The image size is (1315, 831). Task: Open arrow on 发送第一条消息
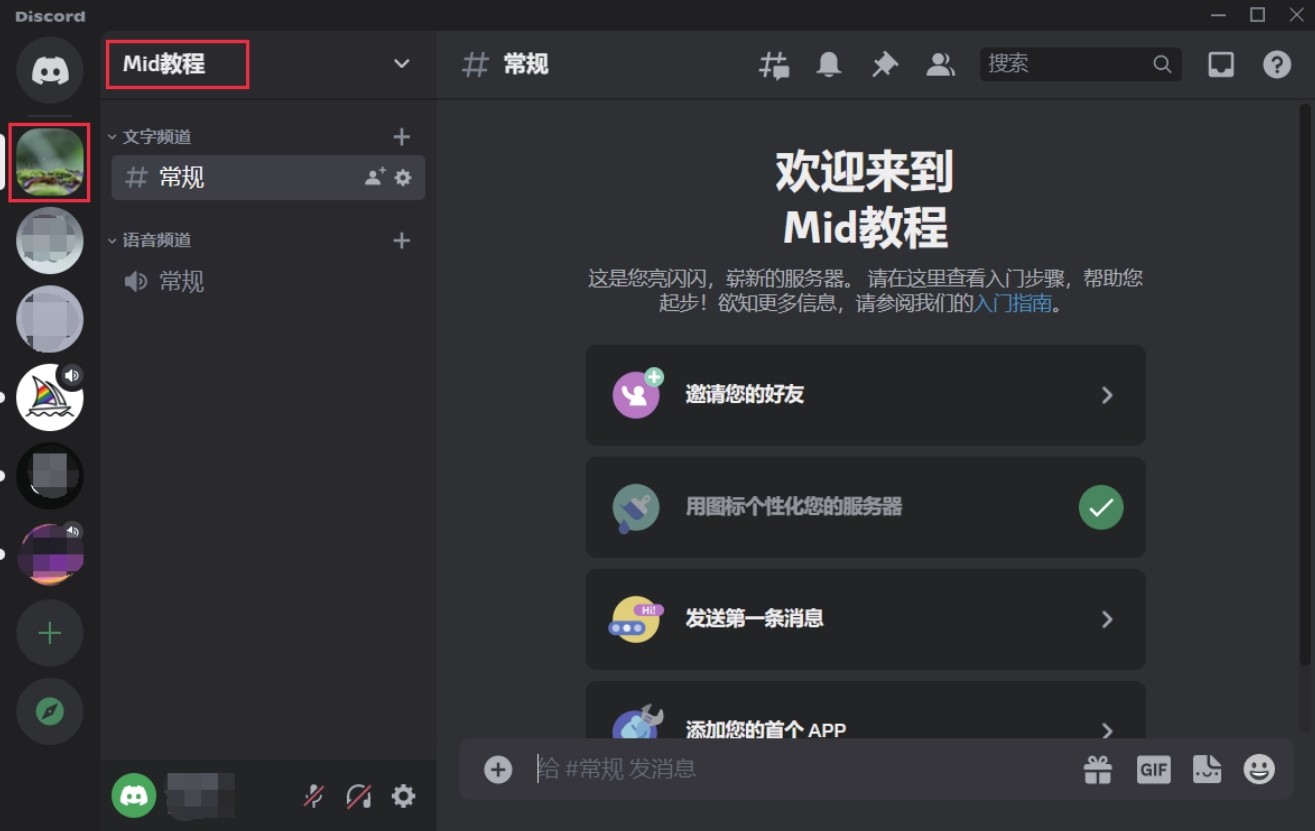(1107, 619)
